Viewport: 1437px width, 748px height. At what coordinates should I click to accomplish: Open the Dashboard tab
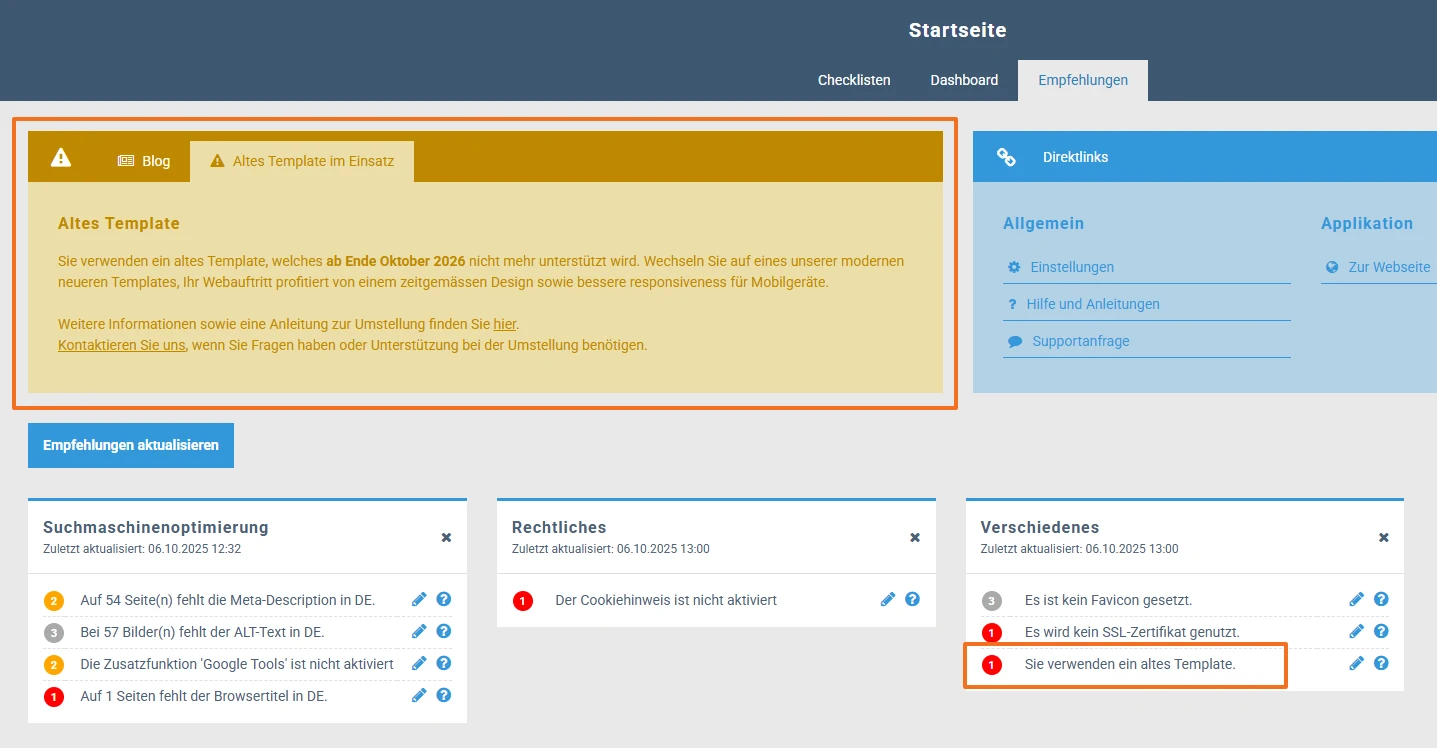point(964,80)
